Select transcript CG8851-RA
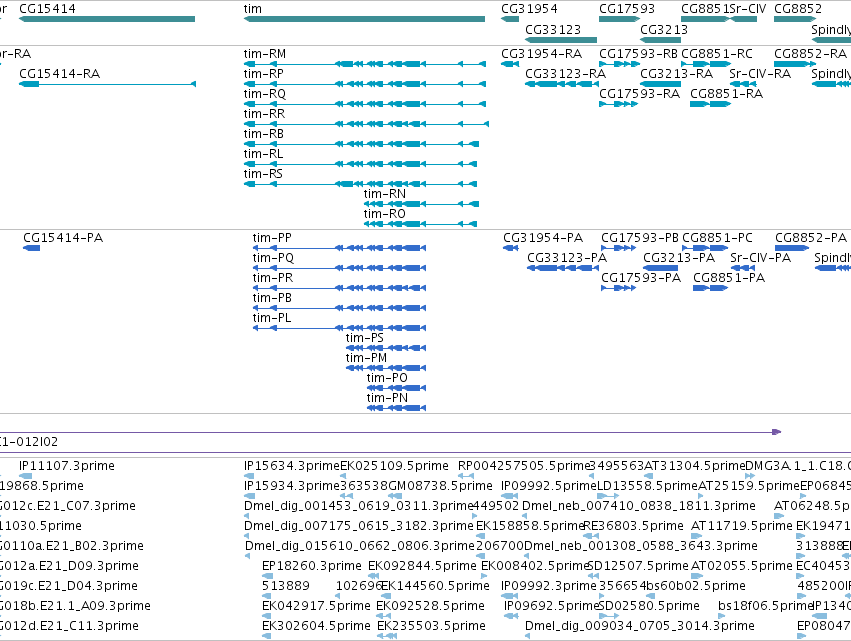This screenshot has height=641, width=851. 710,104
